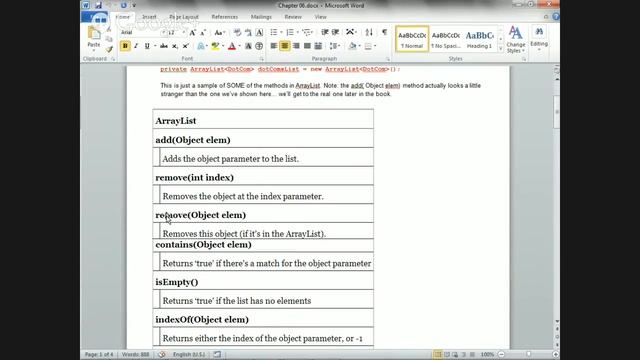Open the font size dropdown
Screen dimensions: 640x360
tap(184, 32)
